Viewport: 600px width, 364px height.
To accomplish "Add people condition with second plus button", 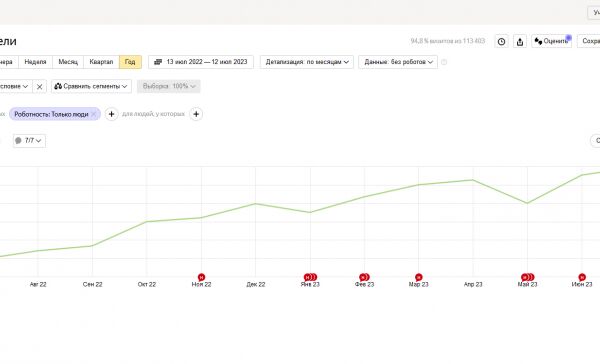I will 196,114.
